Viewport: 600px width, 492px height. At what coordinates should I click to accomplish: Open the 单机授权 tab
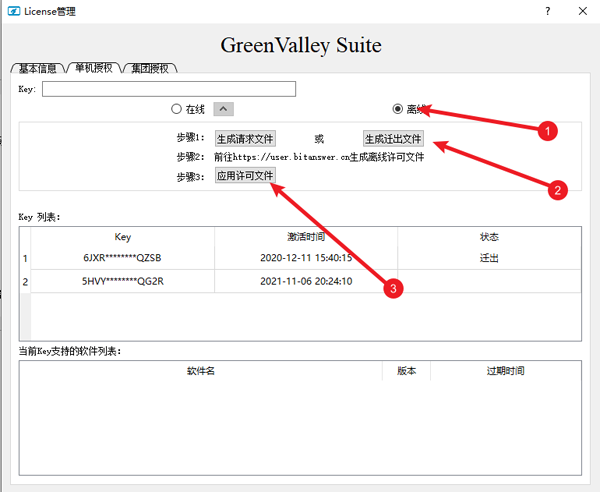point(94,69)
